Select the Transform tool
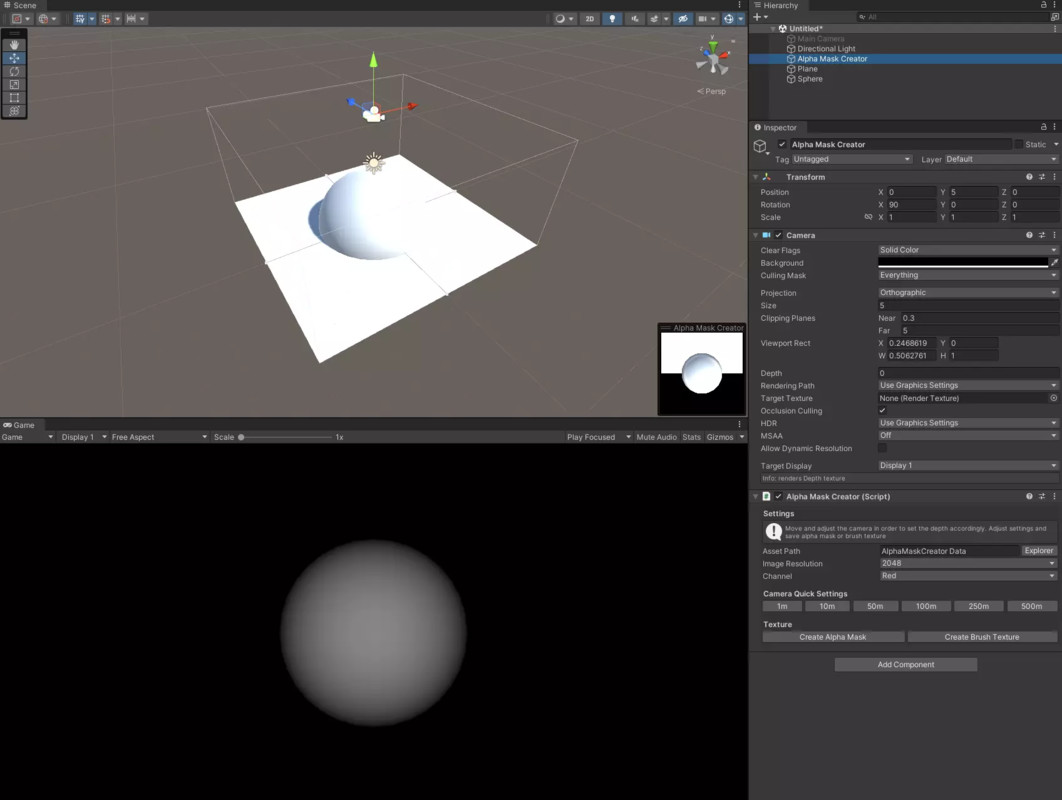 tap(14, 110)
